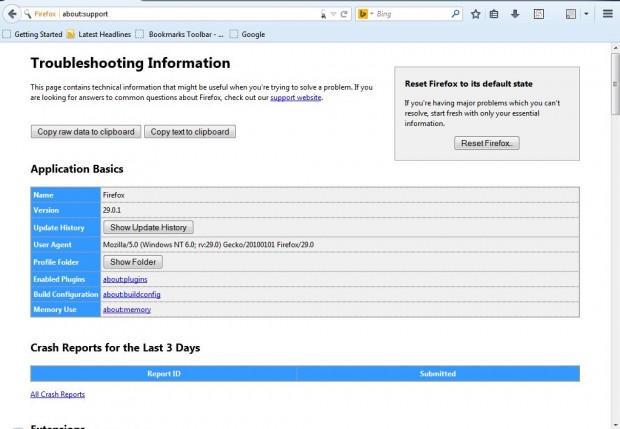Screen dimensions: 620x429
Task: Click the Application Basics heading
Action: coord(77,169)
